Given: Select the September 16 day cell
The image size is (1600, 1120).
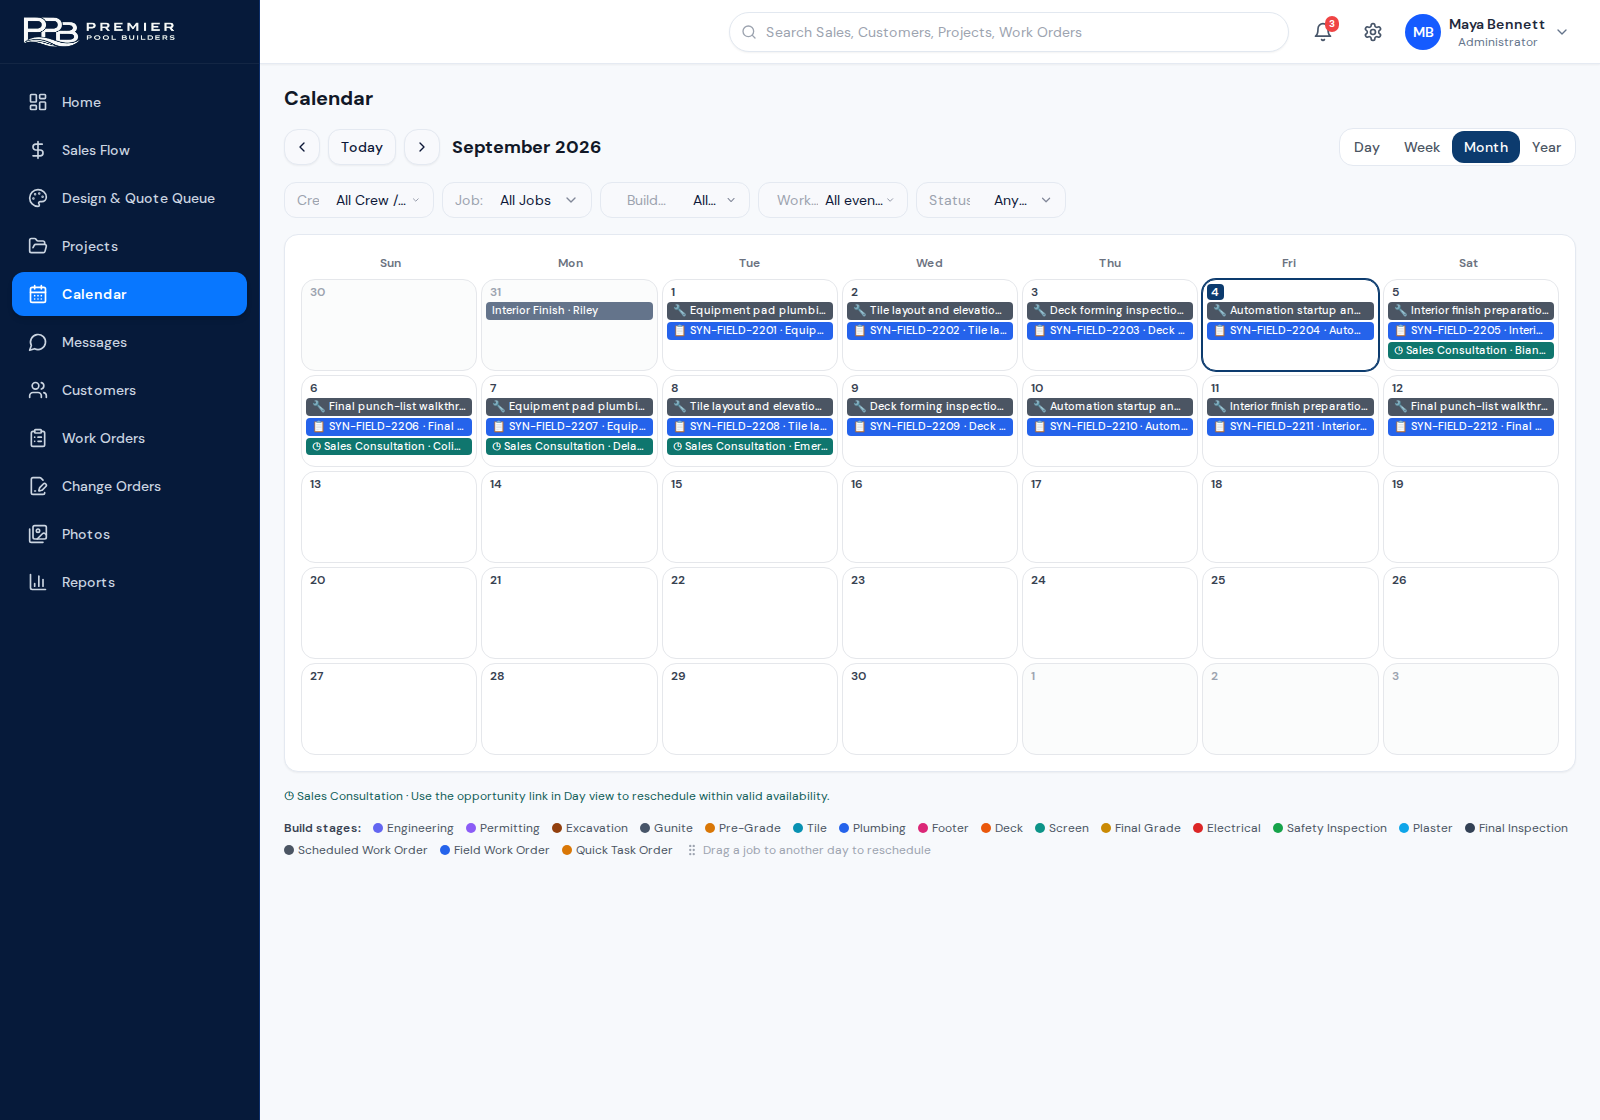Looking at the screenshot, I should [930, 517].
